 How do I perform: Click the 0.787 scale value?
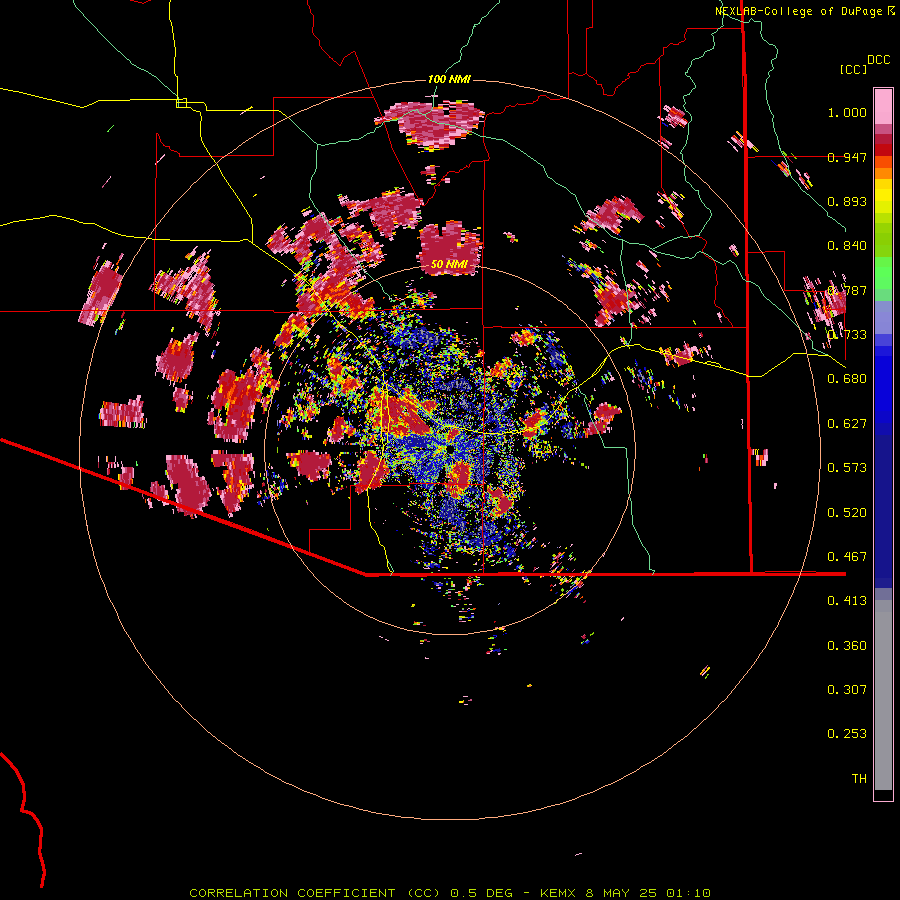tap(847, 290)
